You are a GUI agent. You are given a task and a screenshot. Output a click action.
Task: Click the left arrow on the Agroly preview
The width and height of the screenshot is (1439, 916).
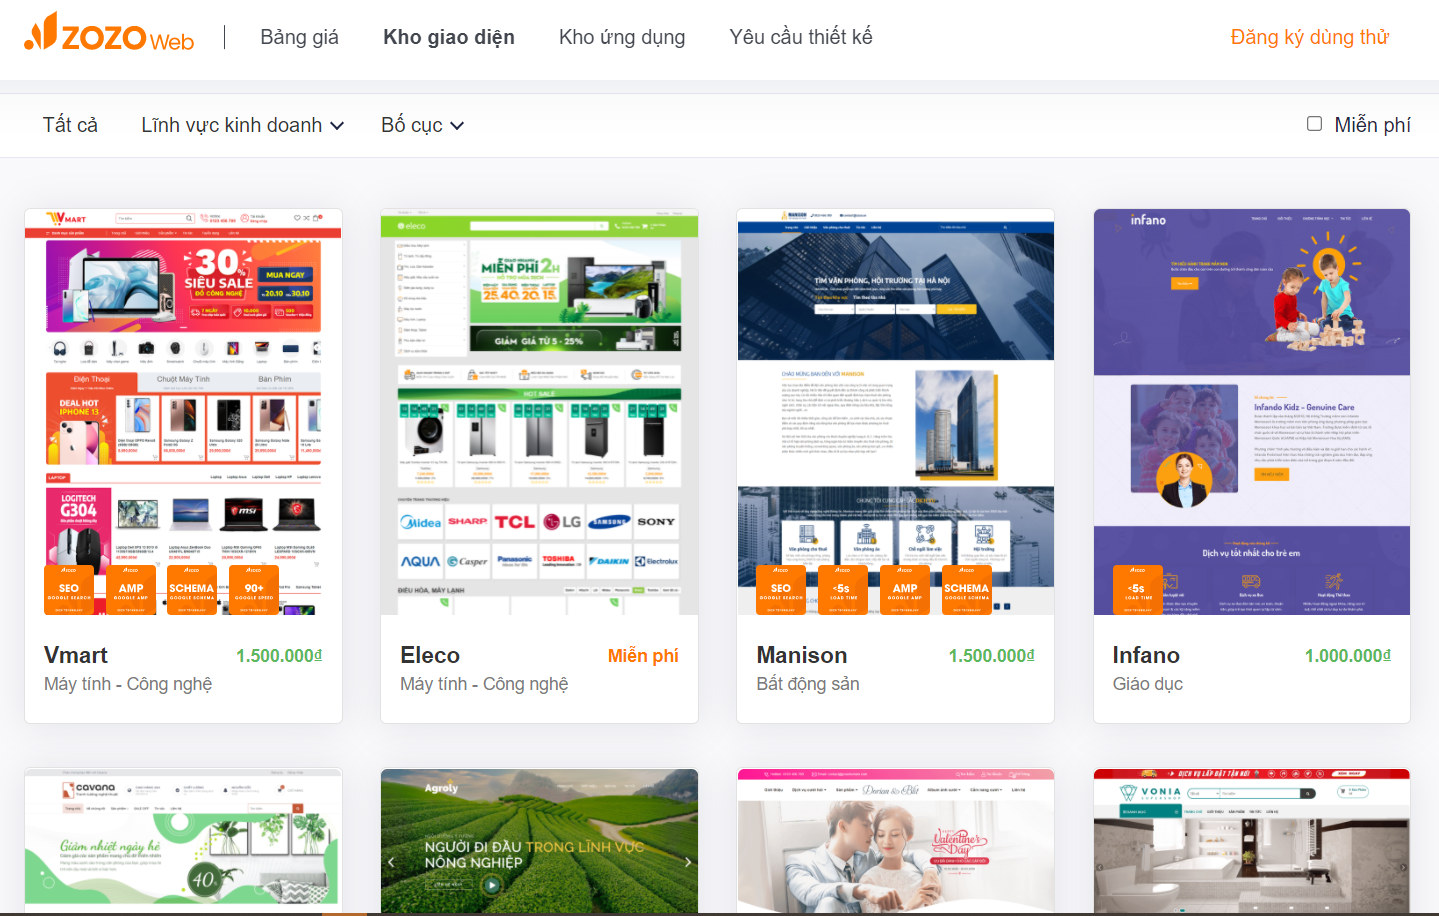pos(391,861)
